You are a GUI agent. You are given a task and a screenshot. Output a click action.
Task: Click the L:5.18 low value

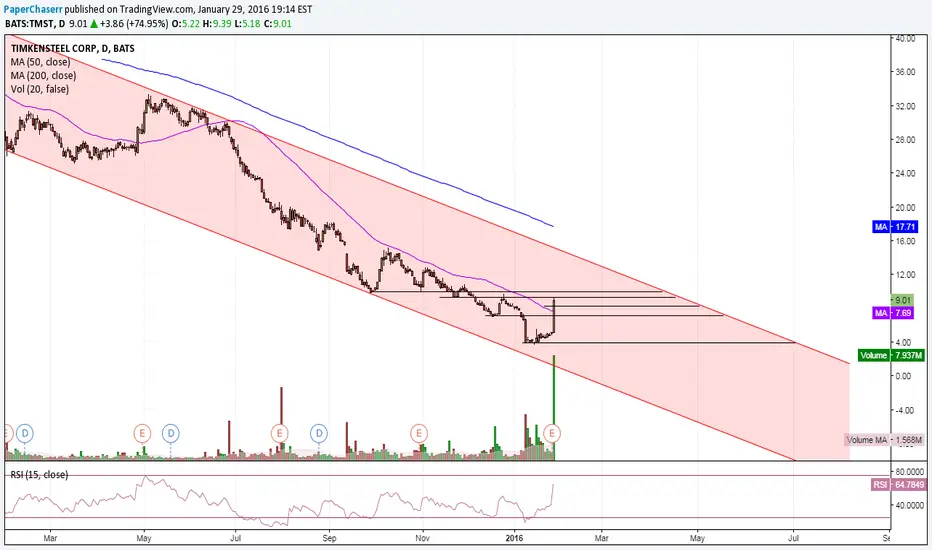pyautogui.click(x=247, y=24)
